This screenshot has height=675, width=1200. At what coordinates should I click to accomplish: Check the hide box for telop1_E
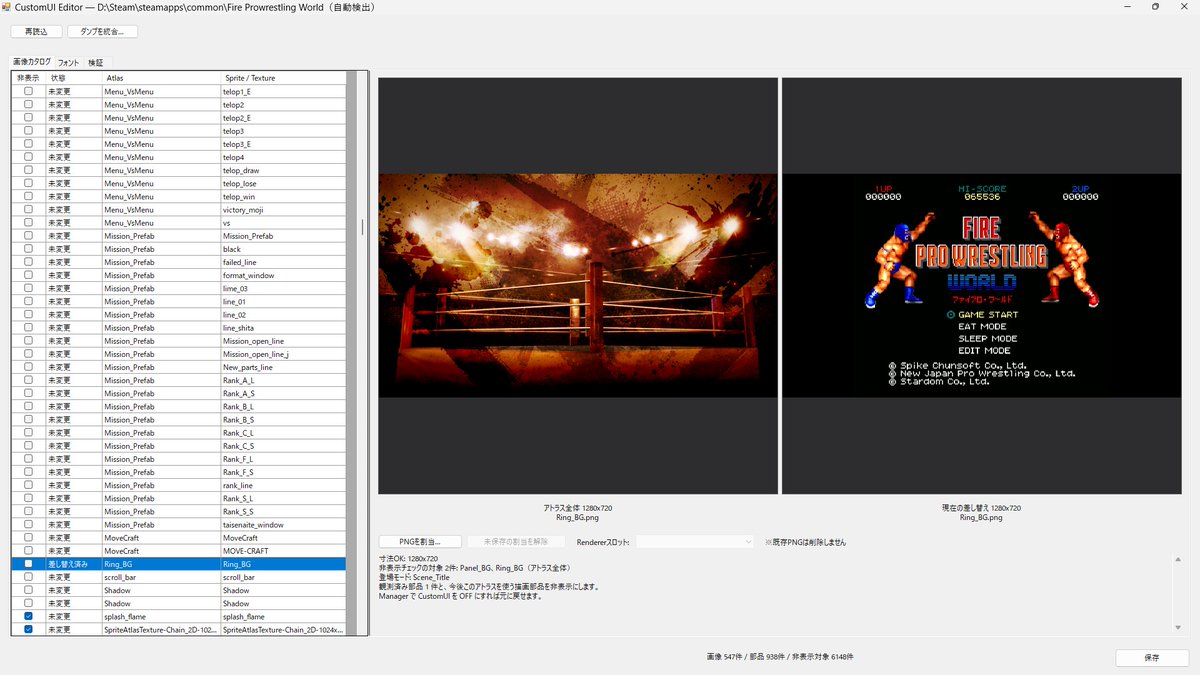28,91
